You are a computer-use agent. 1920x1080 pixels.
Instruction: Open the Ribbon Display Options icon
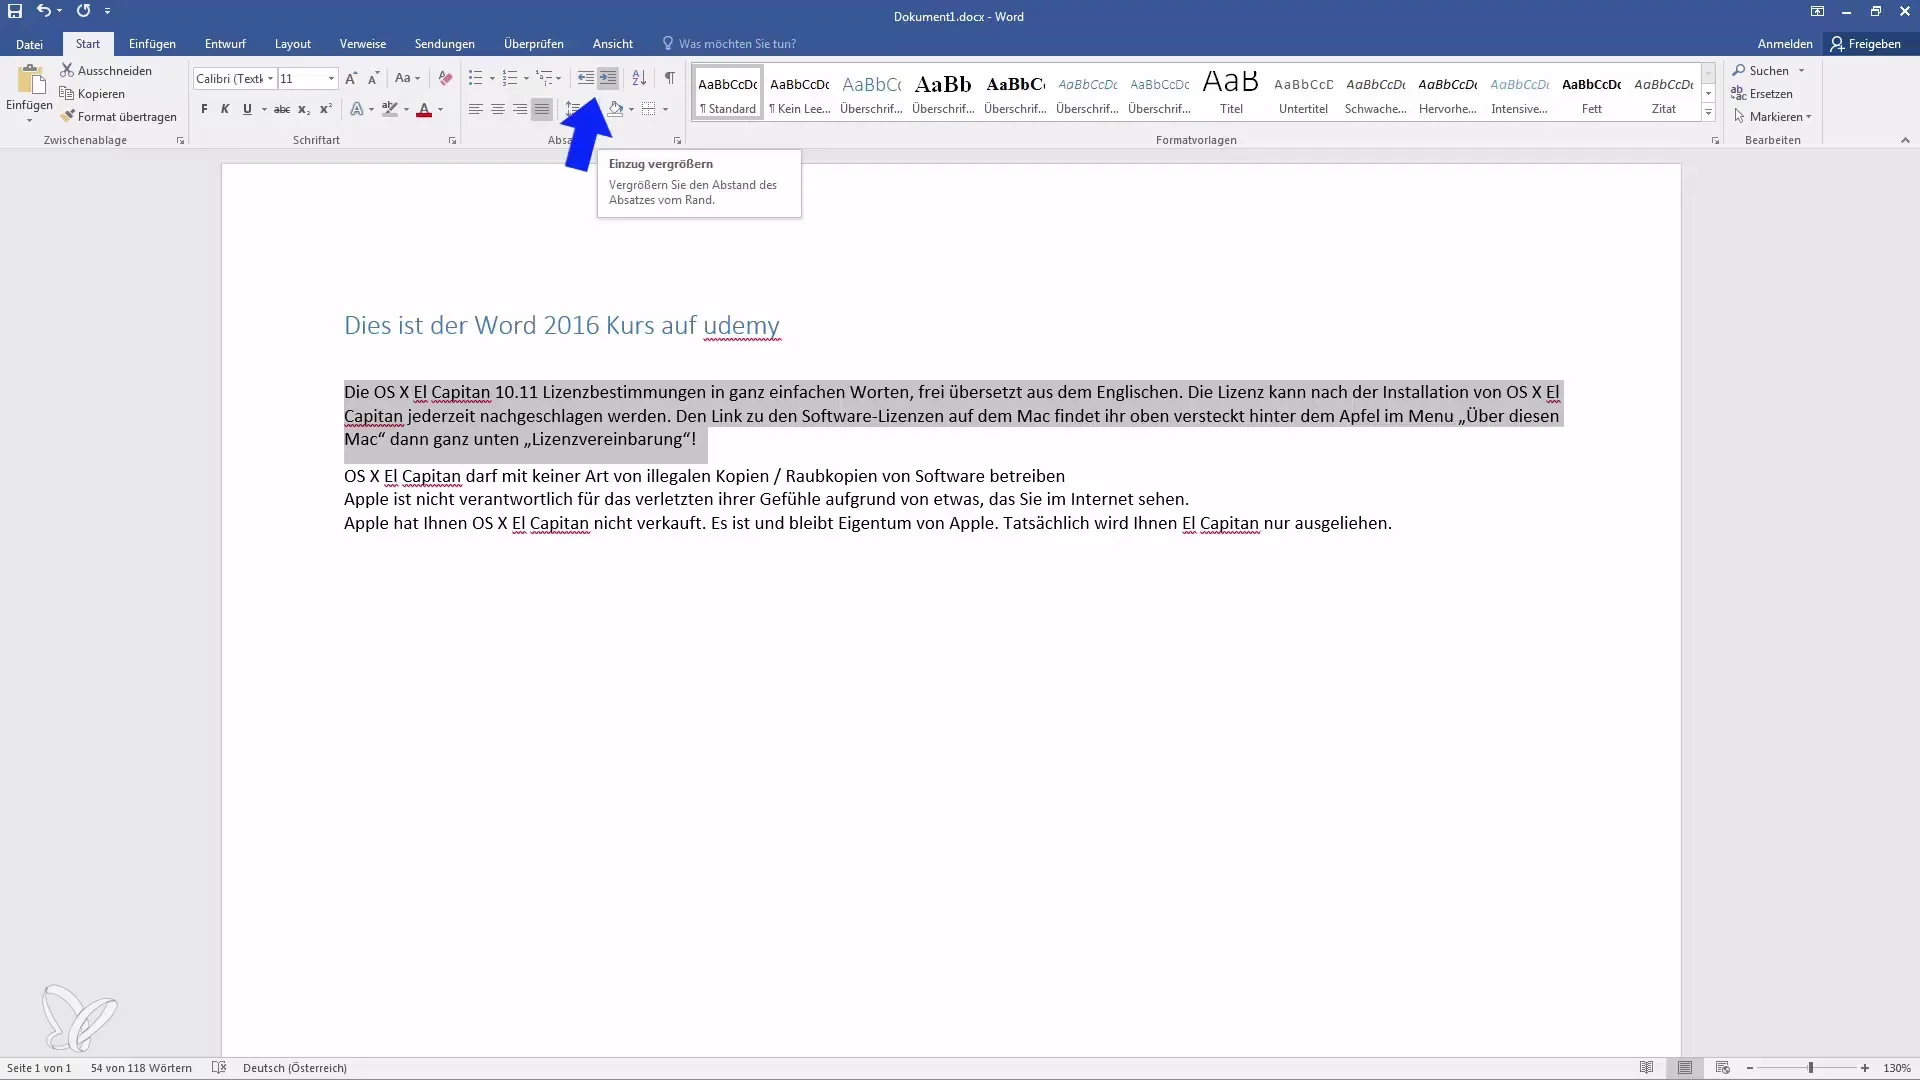point(1817,11)
